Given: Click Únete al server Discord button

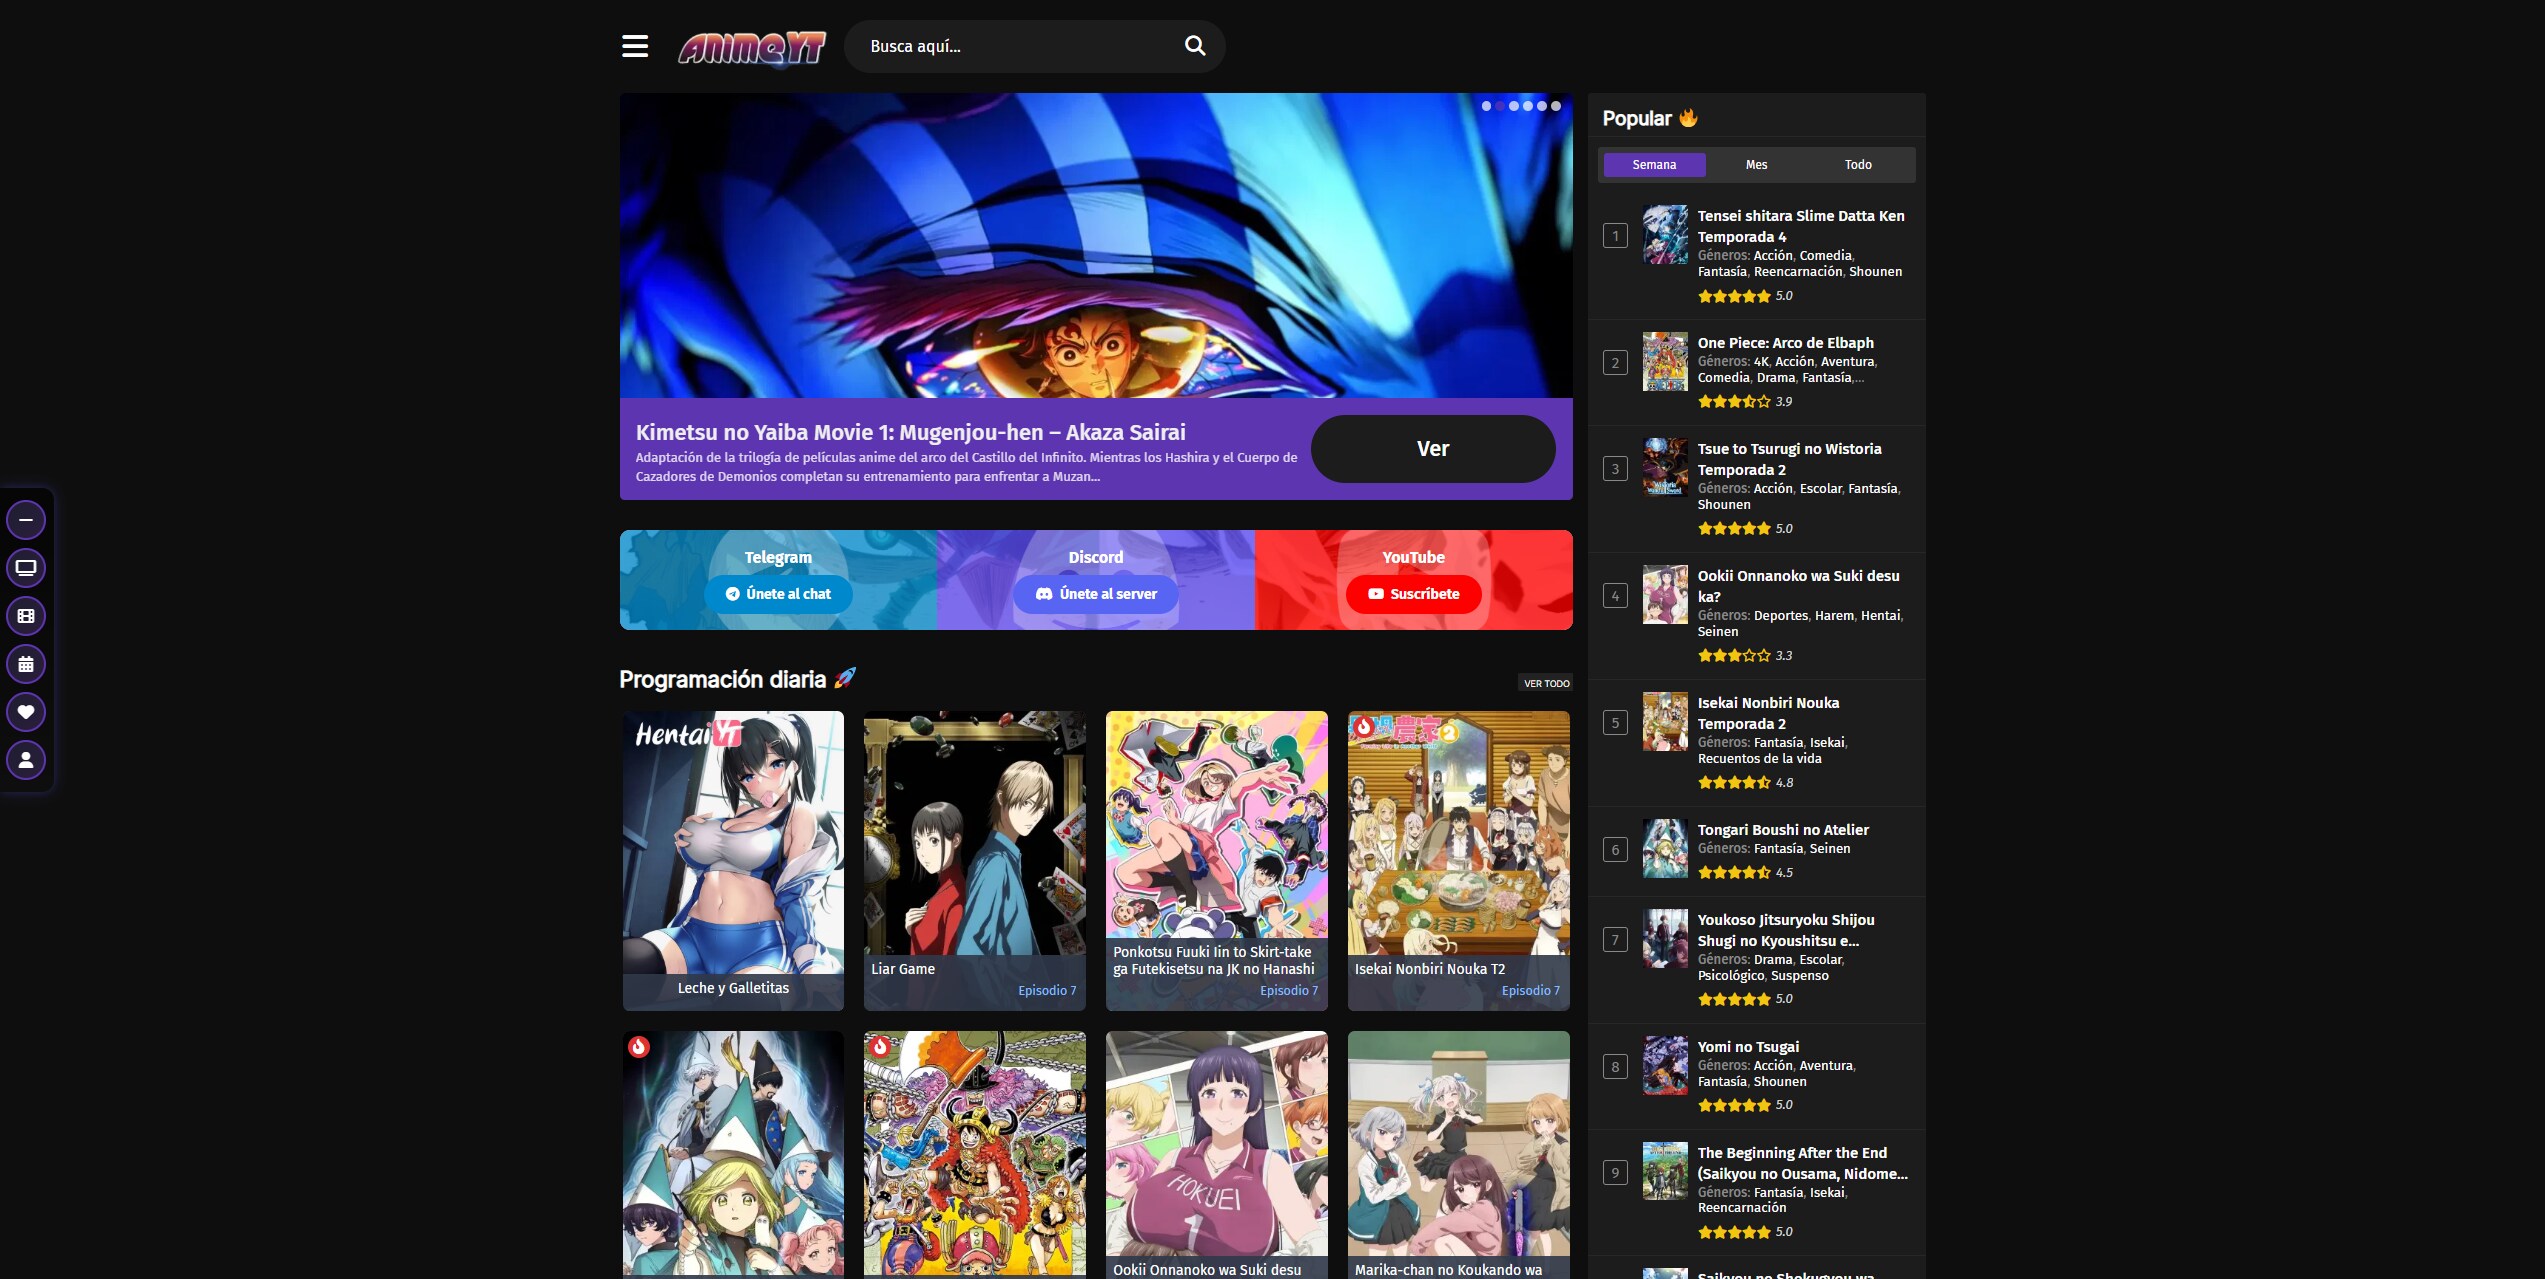Looking at the screenshot, I should [1096, 594].
